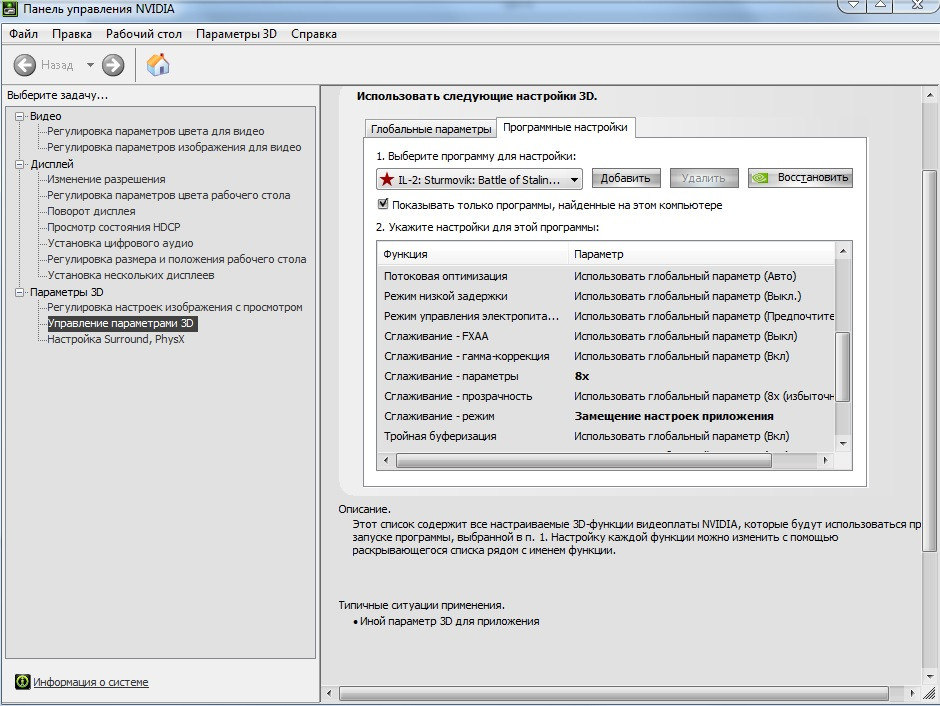Open Информация о системе link
This screenshot has width=940, height=706.
click(x=91, y=682)
